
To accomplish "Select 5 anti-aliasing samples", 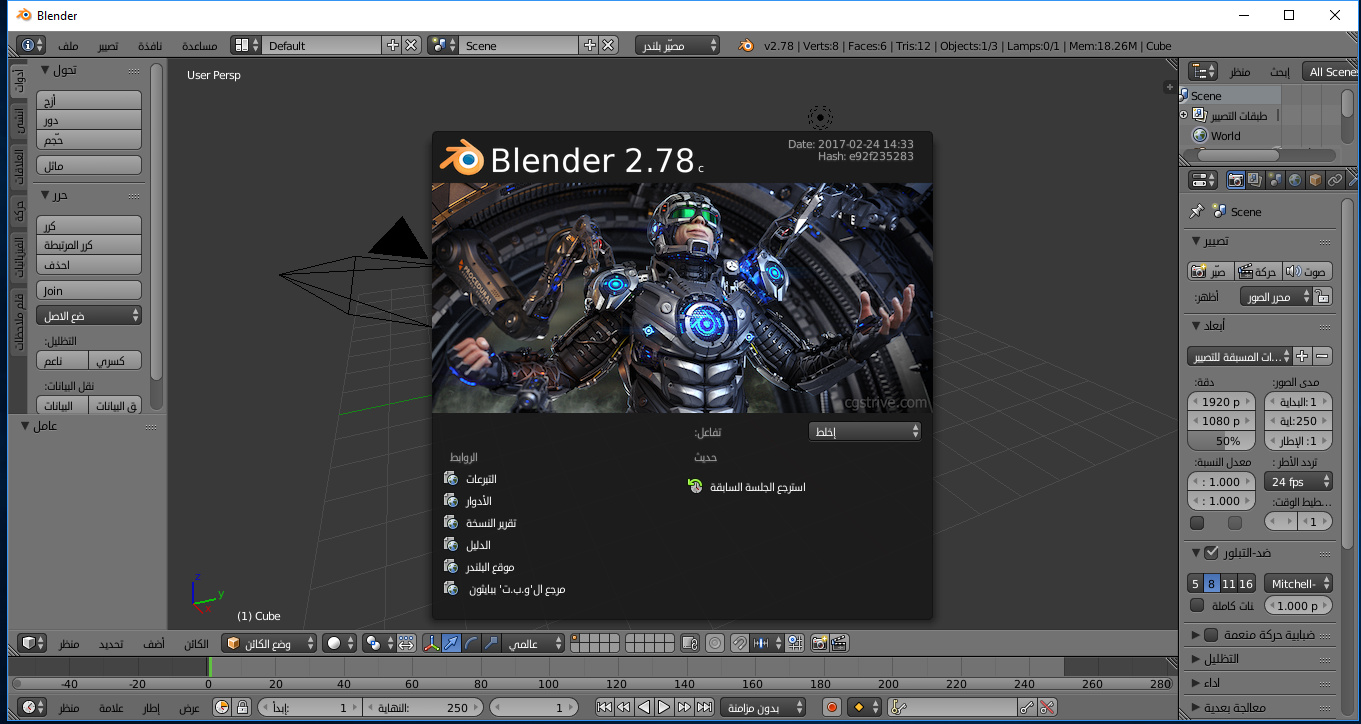I will pyautogui.click(x=1195, y=583).
